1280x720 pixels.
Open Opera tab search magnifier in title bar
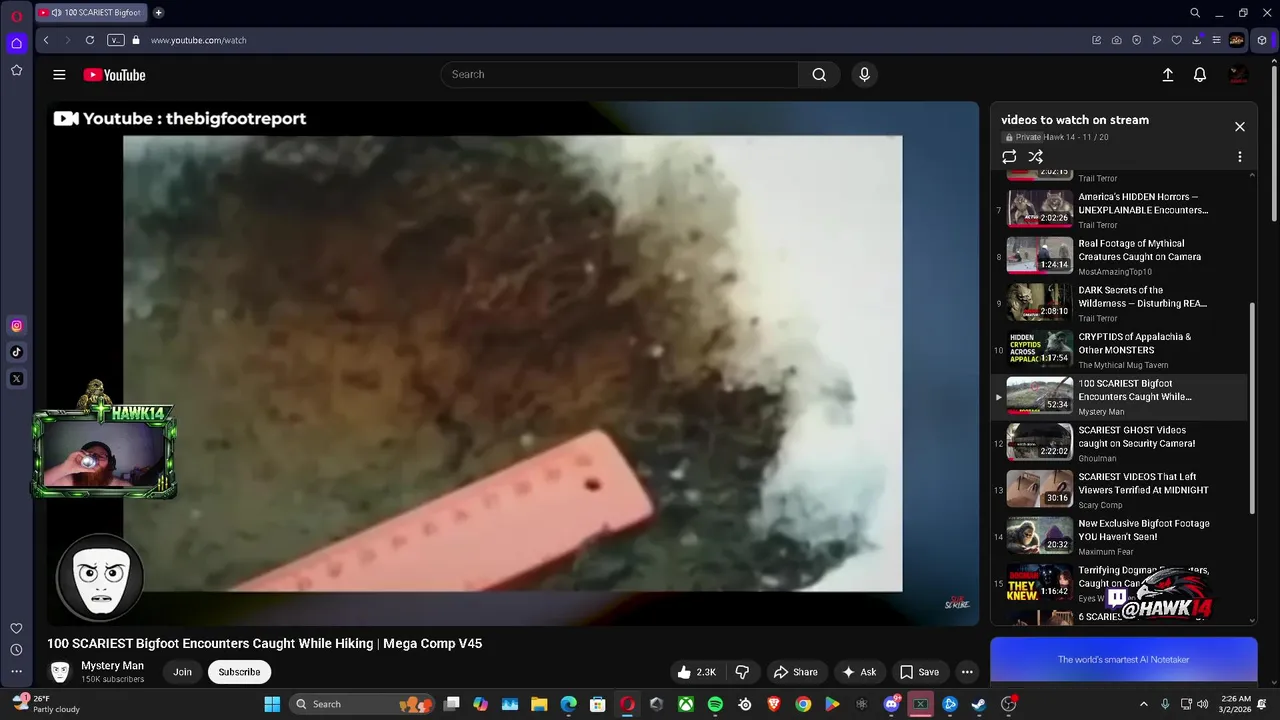(1195, 13)
